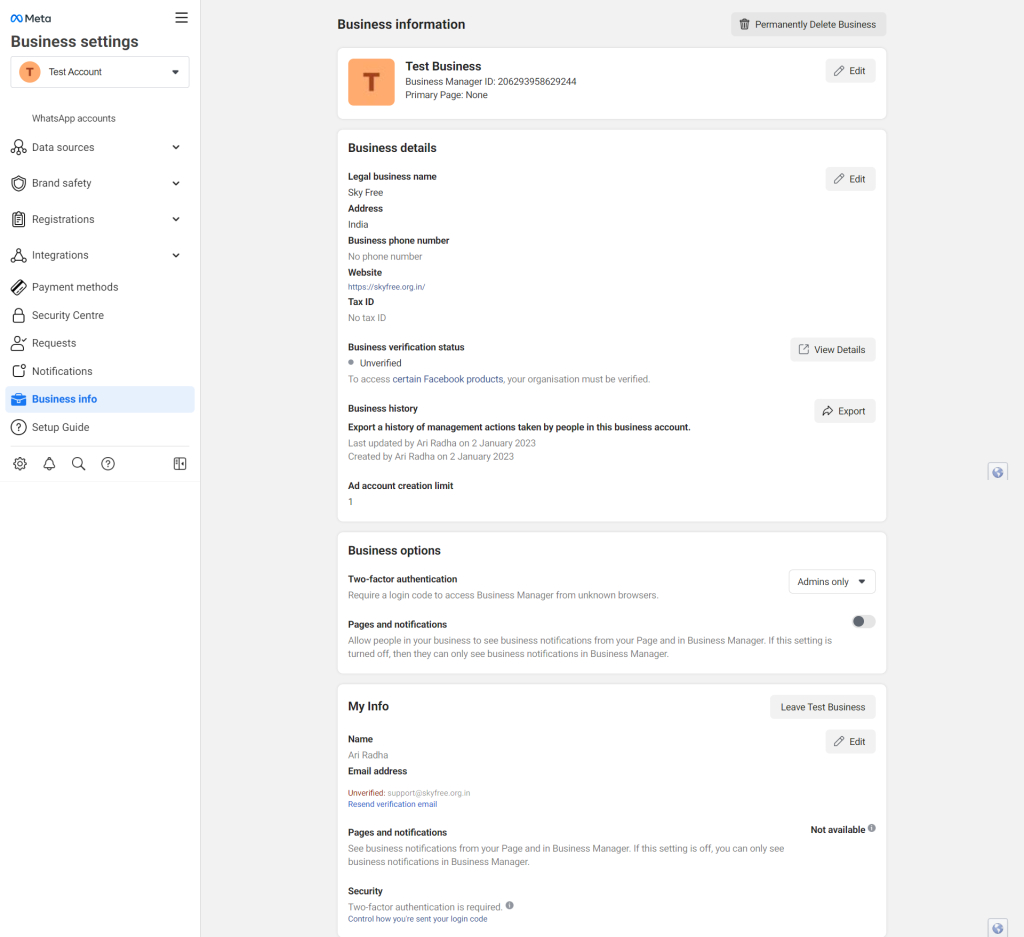The image size is (1024, 937).
Task: Click the Security Centre lock icon
Action: coord(19,315)
